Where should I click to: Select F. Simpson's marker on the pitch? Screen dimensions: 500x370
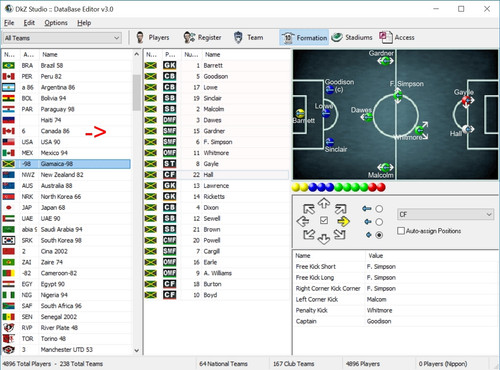398,96
